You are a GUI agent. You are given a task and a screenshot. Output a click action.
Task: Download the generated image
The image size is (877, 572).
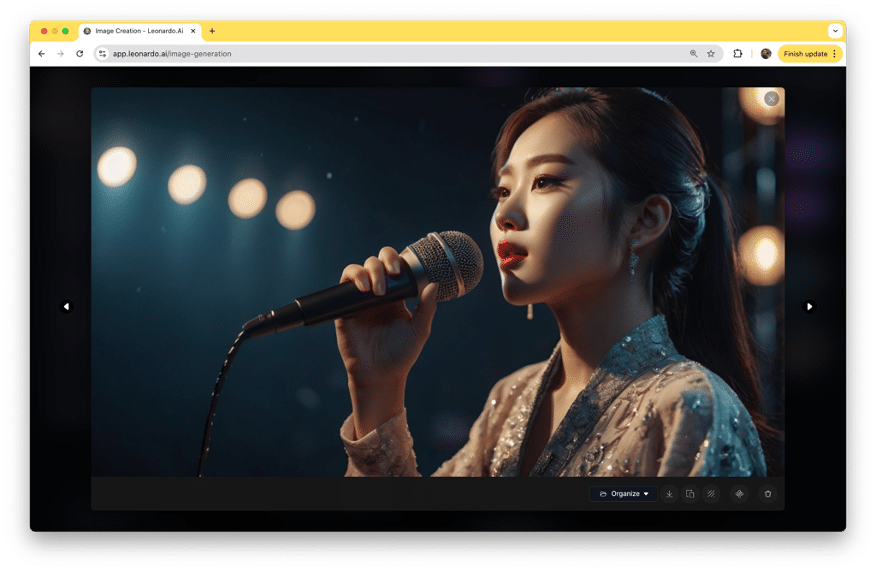point(669,494)
